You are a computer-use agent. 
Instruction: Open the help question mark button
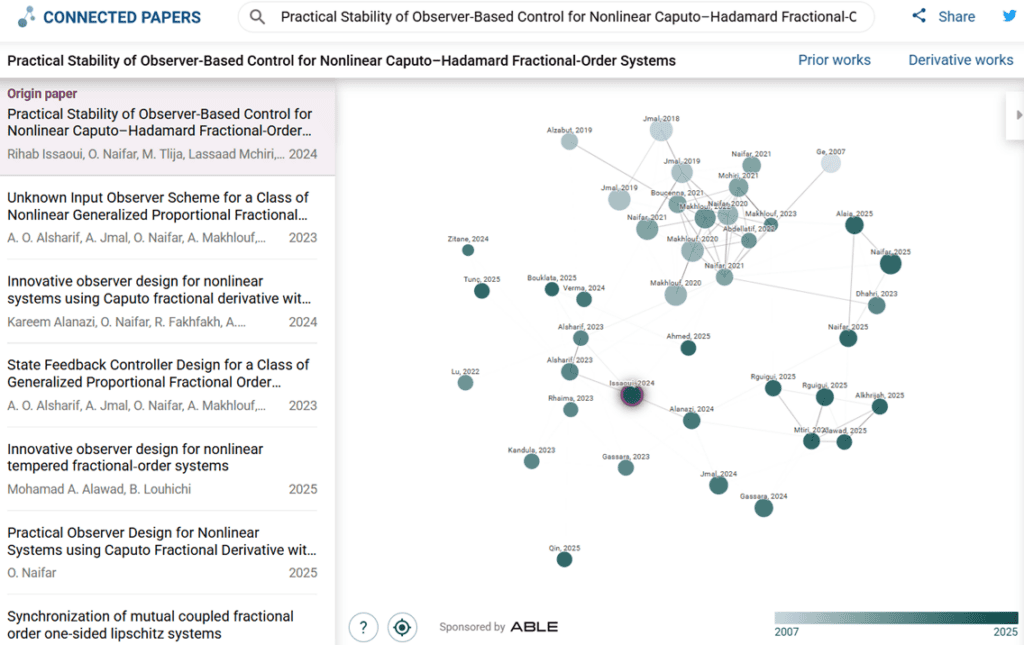(363, 627)
